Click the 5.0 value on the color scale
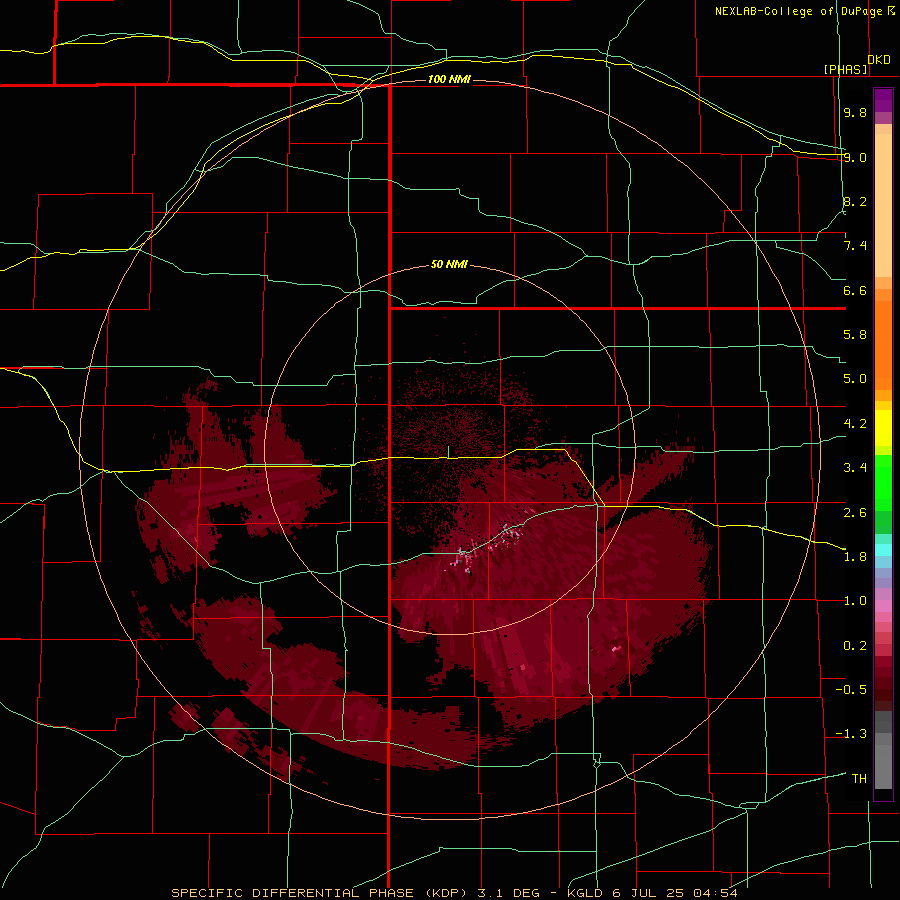900x900 pixels. [855, 379]
